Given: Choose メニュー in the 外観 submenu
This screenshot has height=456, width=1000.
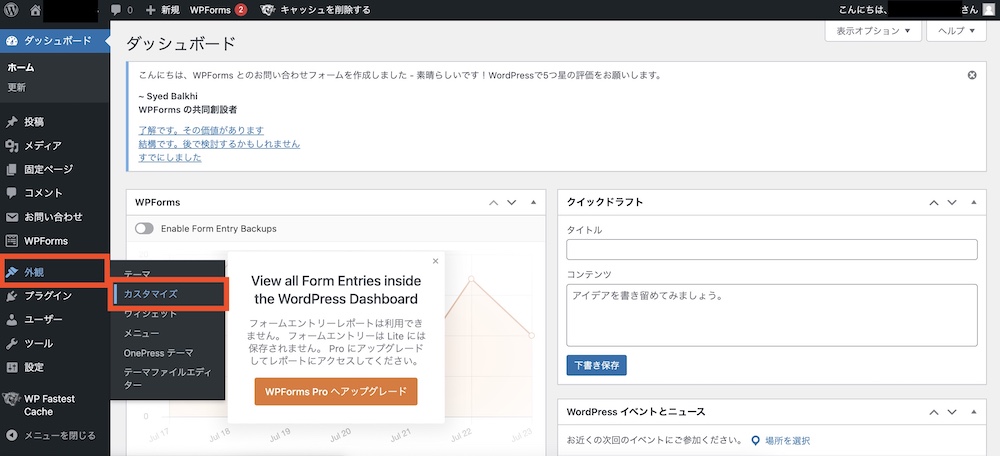Looking at the screenshot, I should 142,333.
